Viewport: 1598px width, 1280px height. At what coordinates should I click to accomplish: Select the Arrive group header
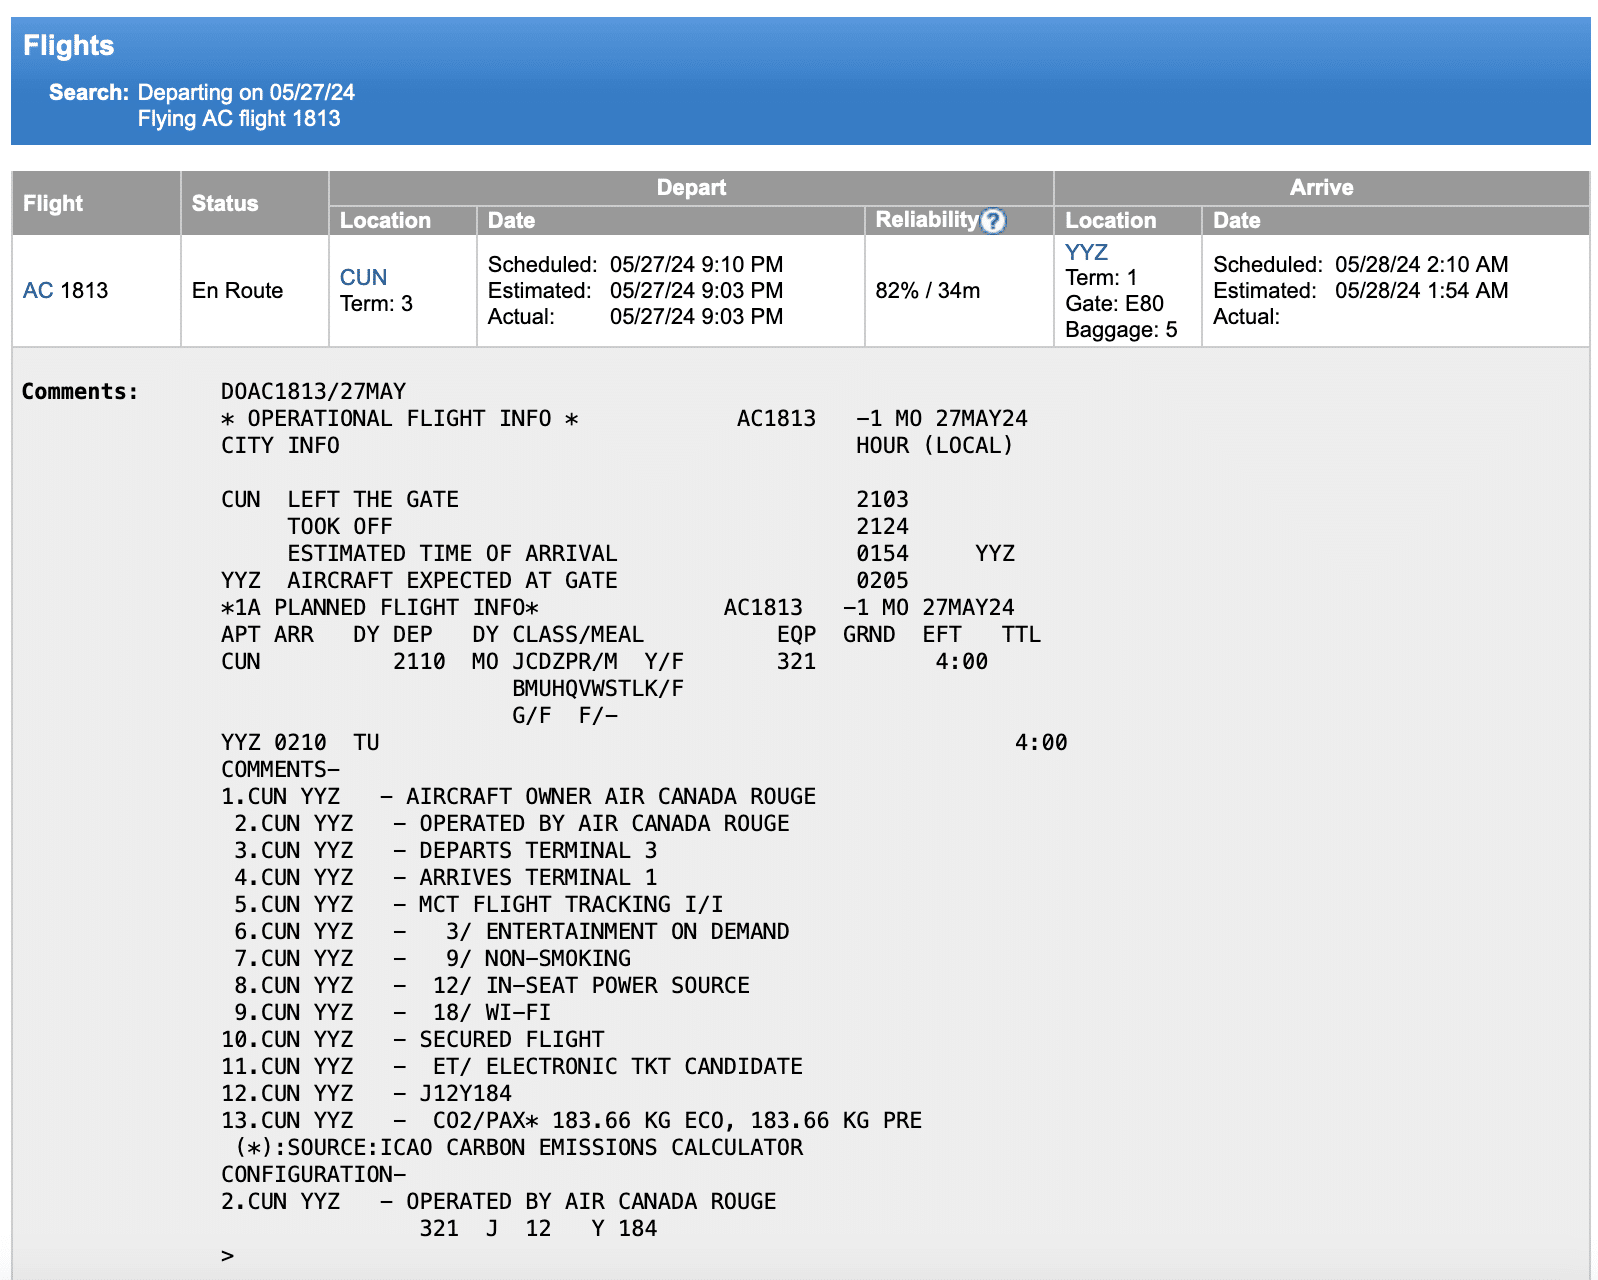(1320, 188)
